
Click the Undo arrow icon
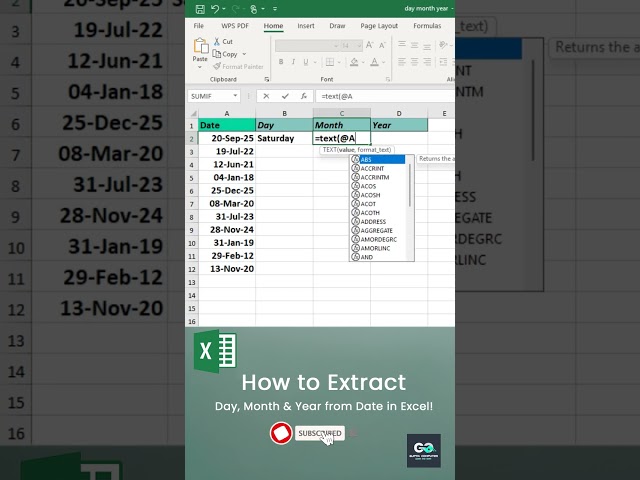pyautogui.click(x=215, y=9)
